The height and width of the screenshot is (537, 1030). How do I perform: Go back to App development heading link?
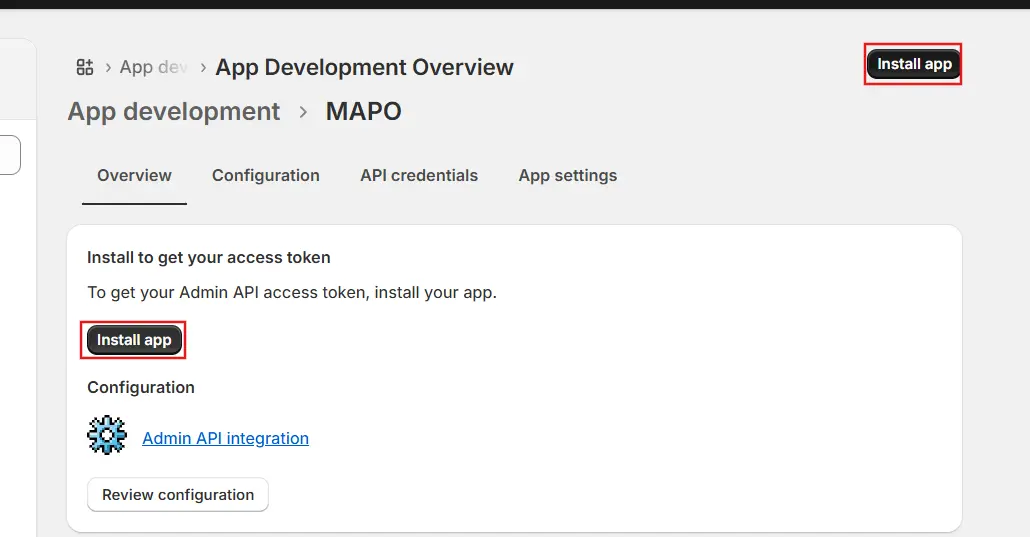(x=174, y=111)
